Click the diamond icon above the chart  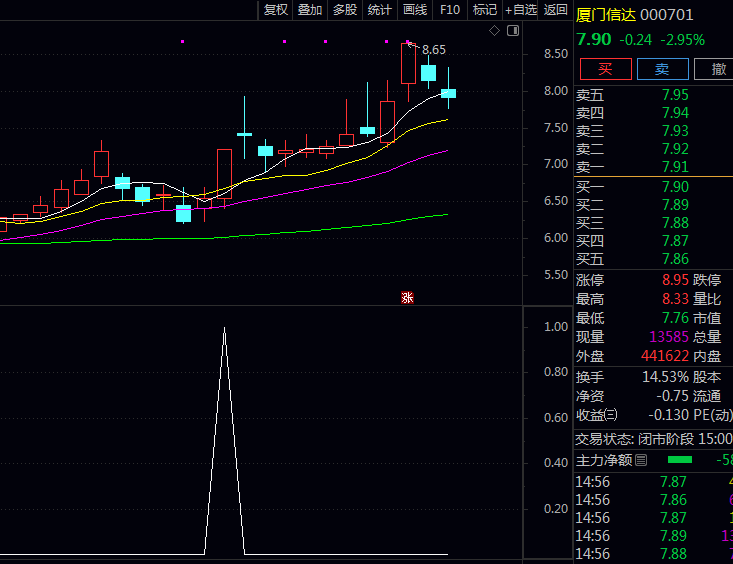coord(494,31)
